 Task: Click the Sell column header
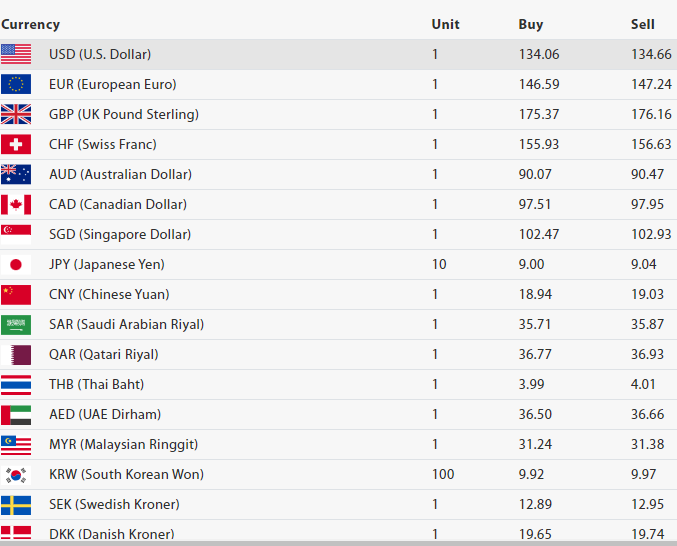point(643,24)
